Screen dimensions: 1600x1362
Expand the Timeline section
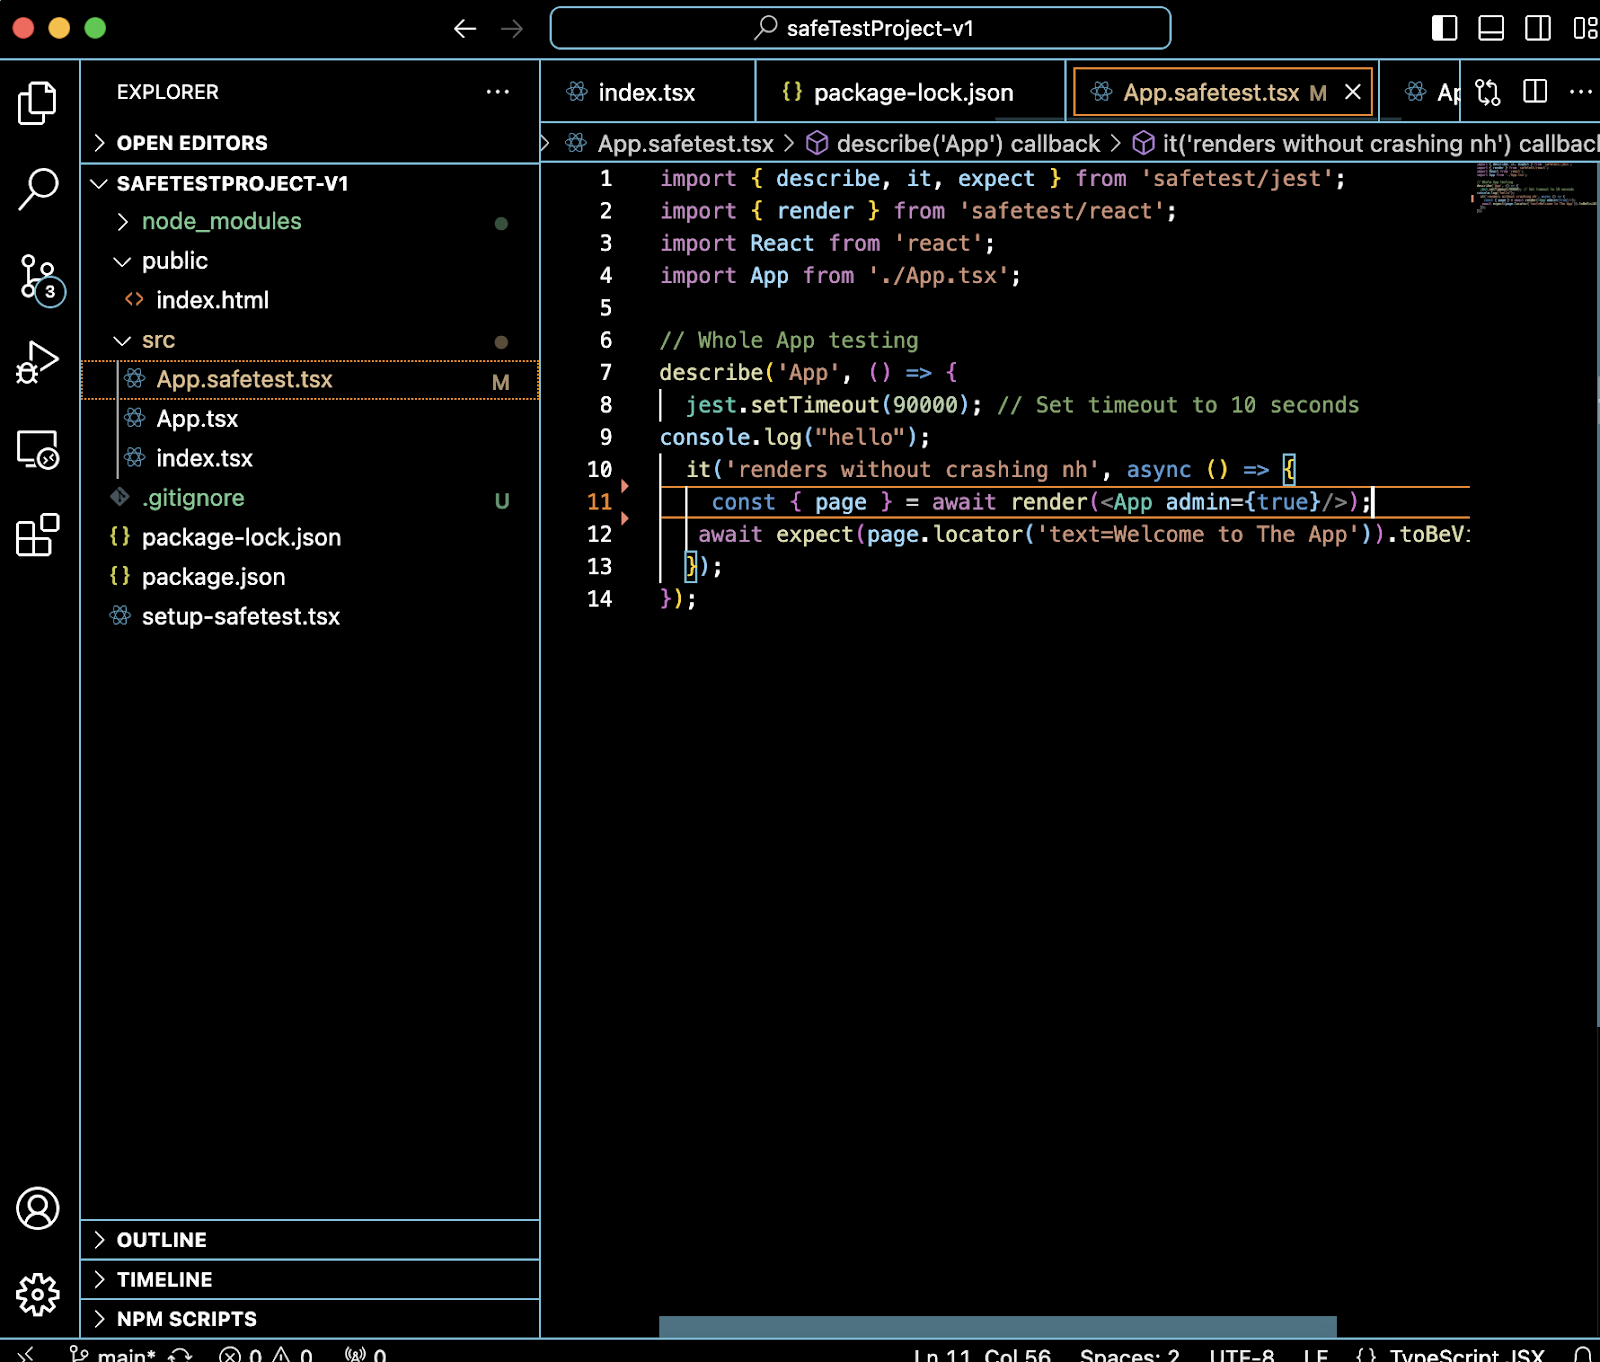(310, 1280)
